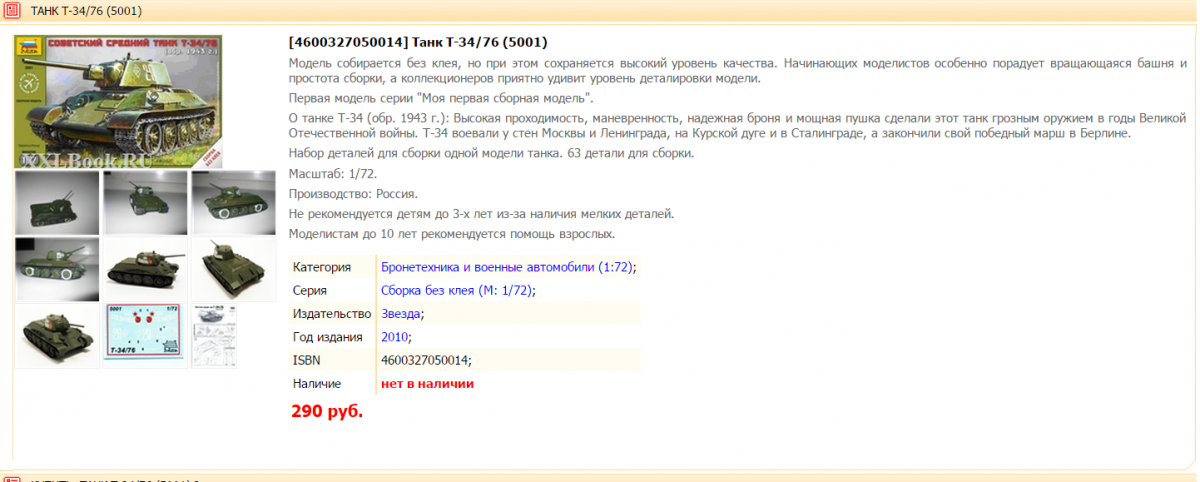Viewport: 1200px width, 482px height.
Task: Open the publisher link Звезда
Action: click(x=402, y=314)
